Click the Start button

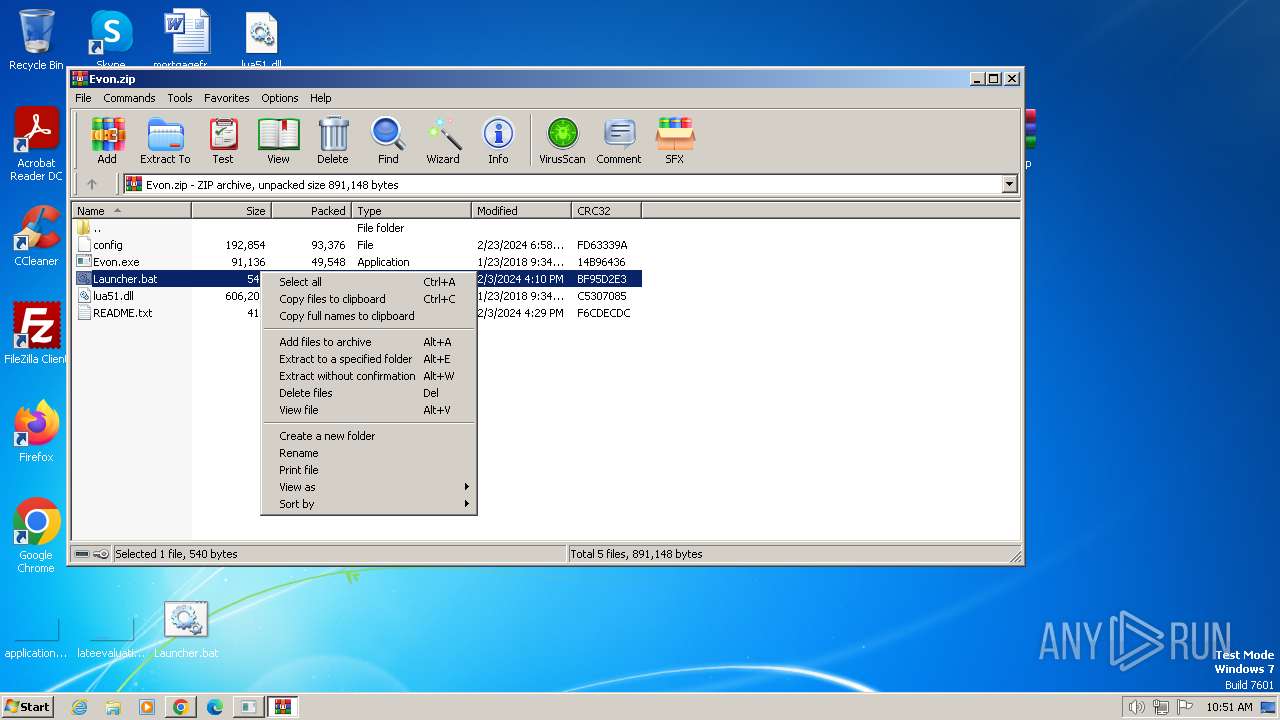[x=28, y=707]
